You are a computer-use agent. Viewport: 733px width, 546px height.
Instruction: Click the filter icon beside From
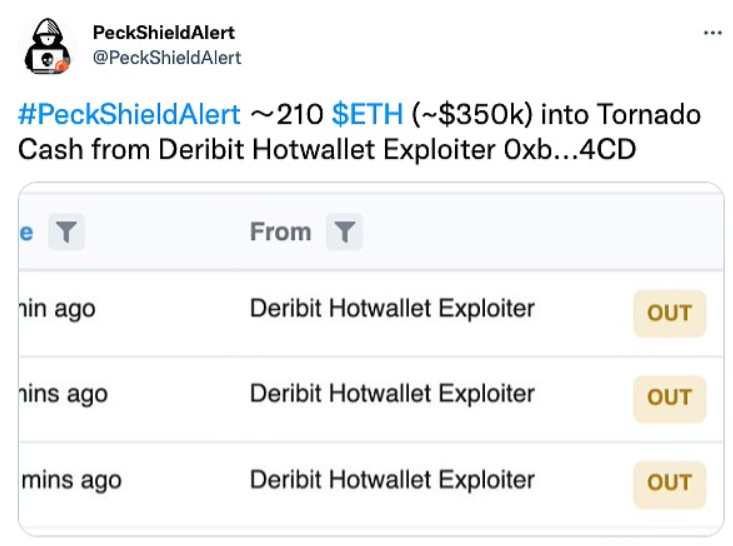tap(344, 232)
